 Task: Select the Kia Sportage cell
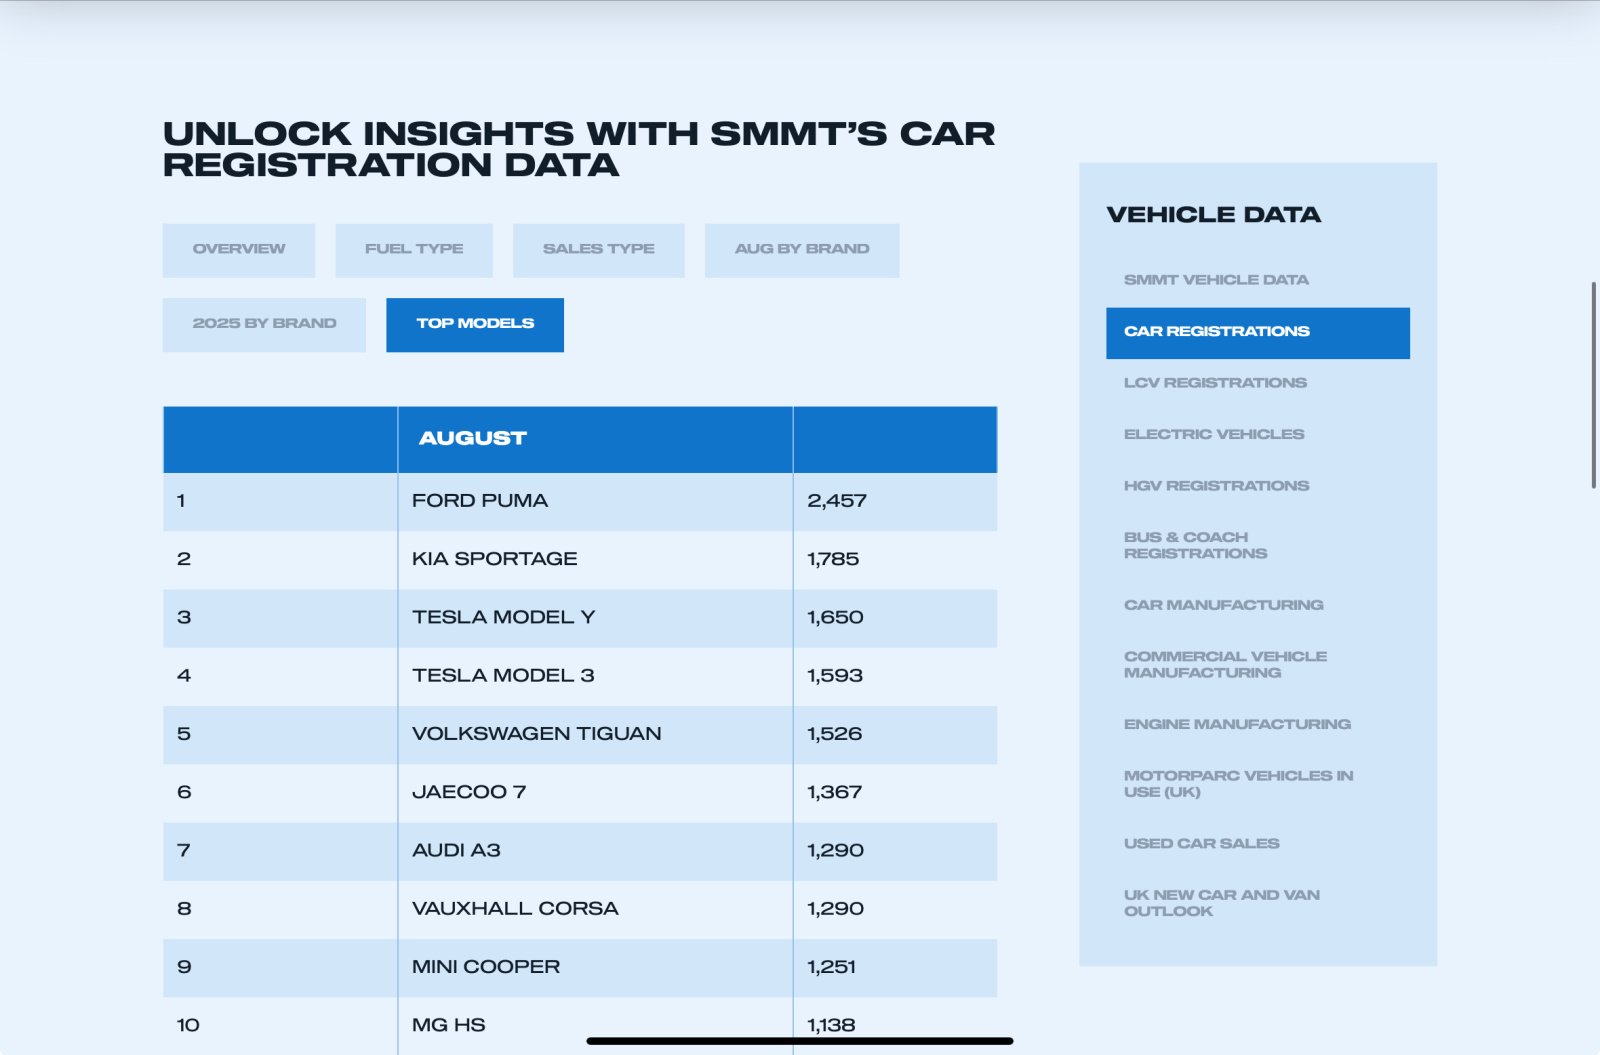point(595,559)
